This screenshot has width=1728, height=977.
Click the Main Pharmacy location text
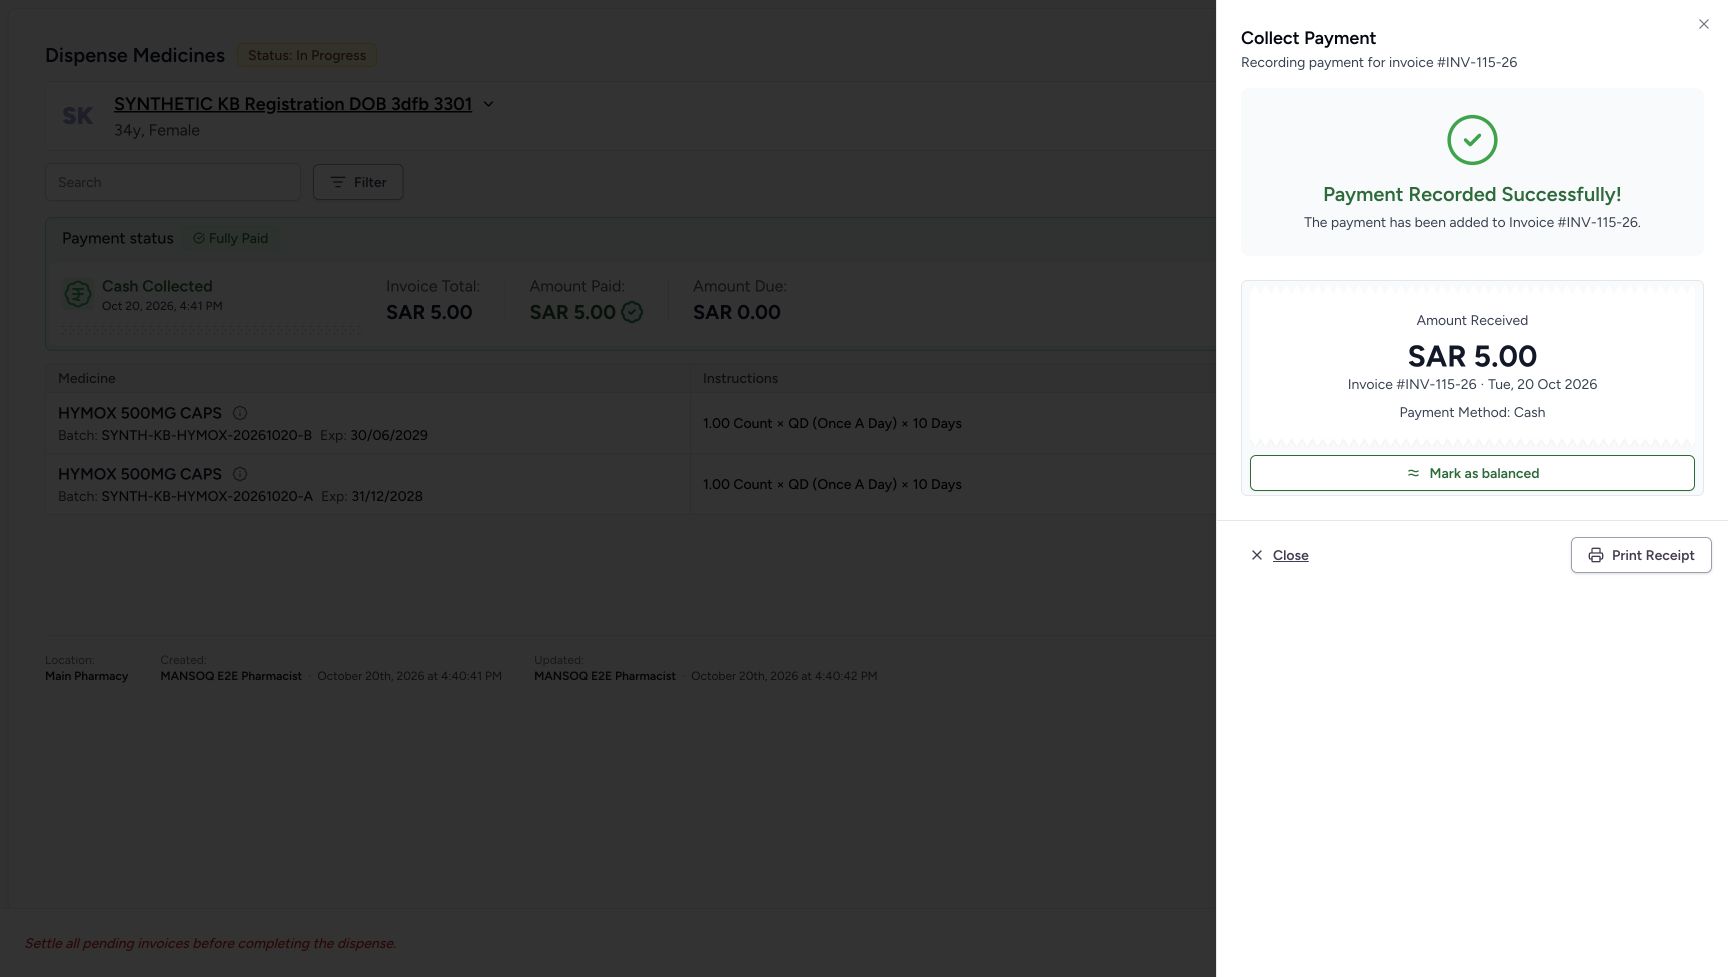[87, 676]
